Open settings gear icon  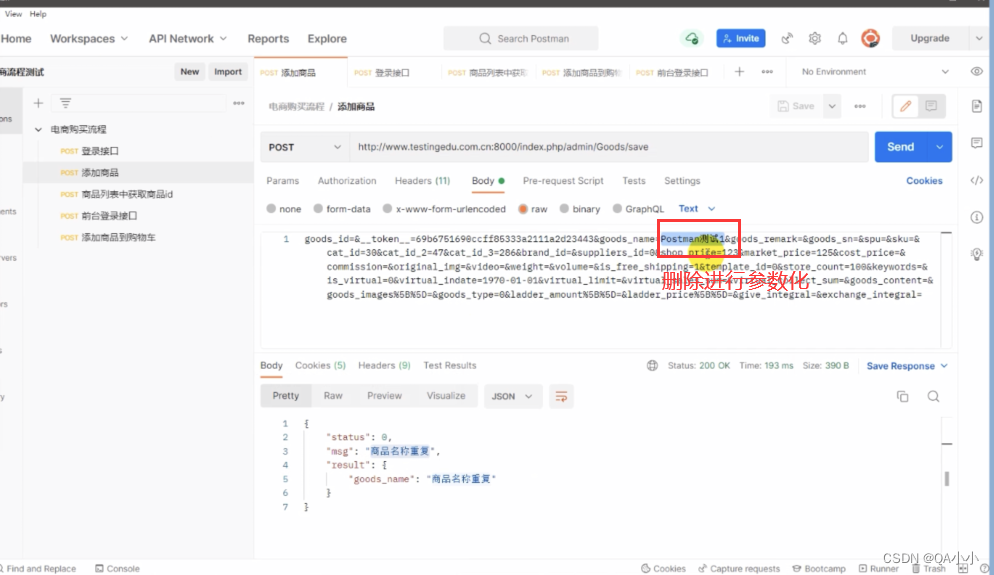tap(815, 39)
